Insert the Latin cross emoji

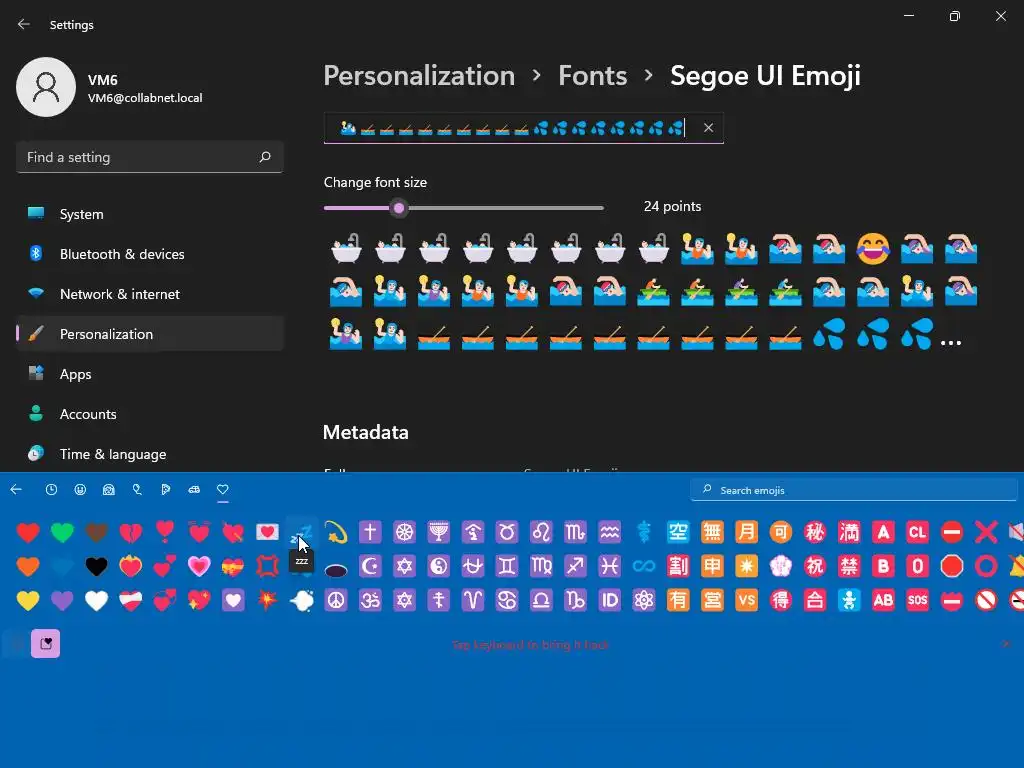[x=370, y=532]
